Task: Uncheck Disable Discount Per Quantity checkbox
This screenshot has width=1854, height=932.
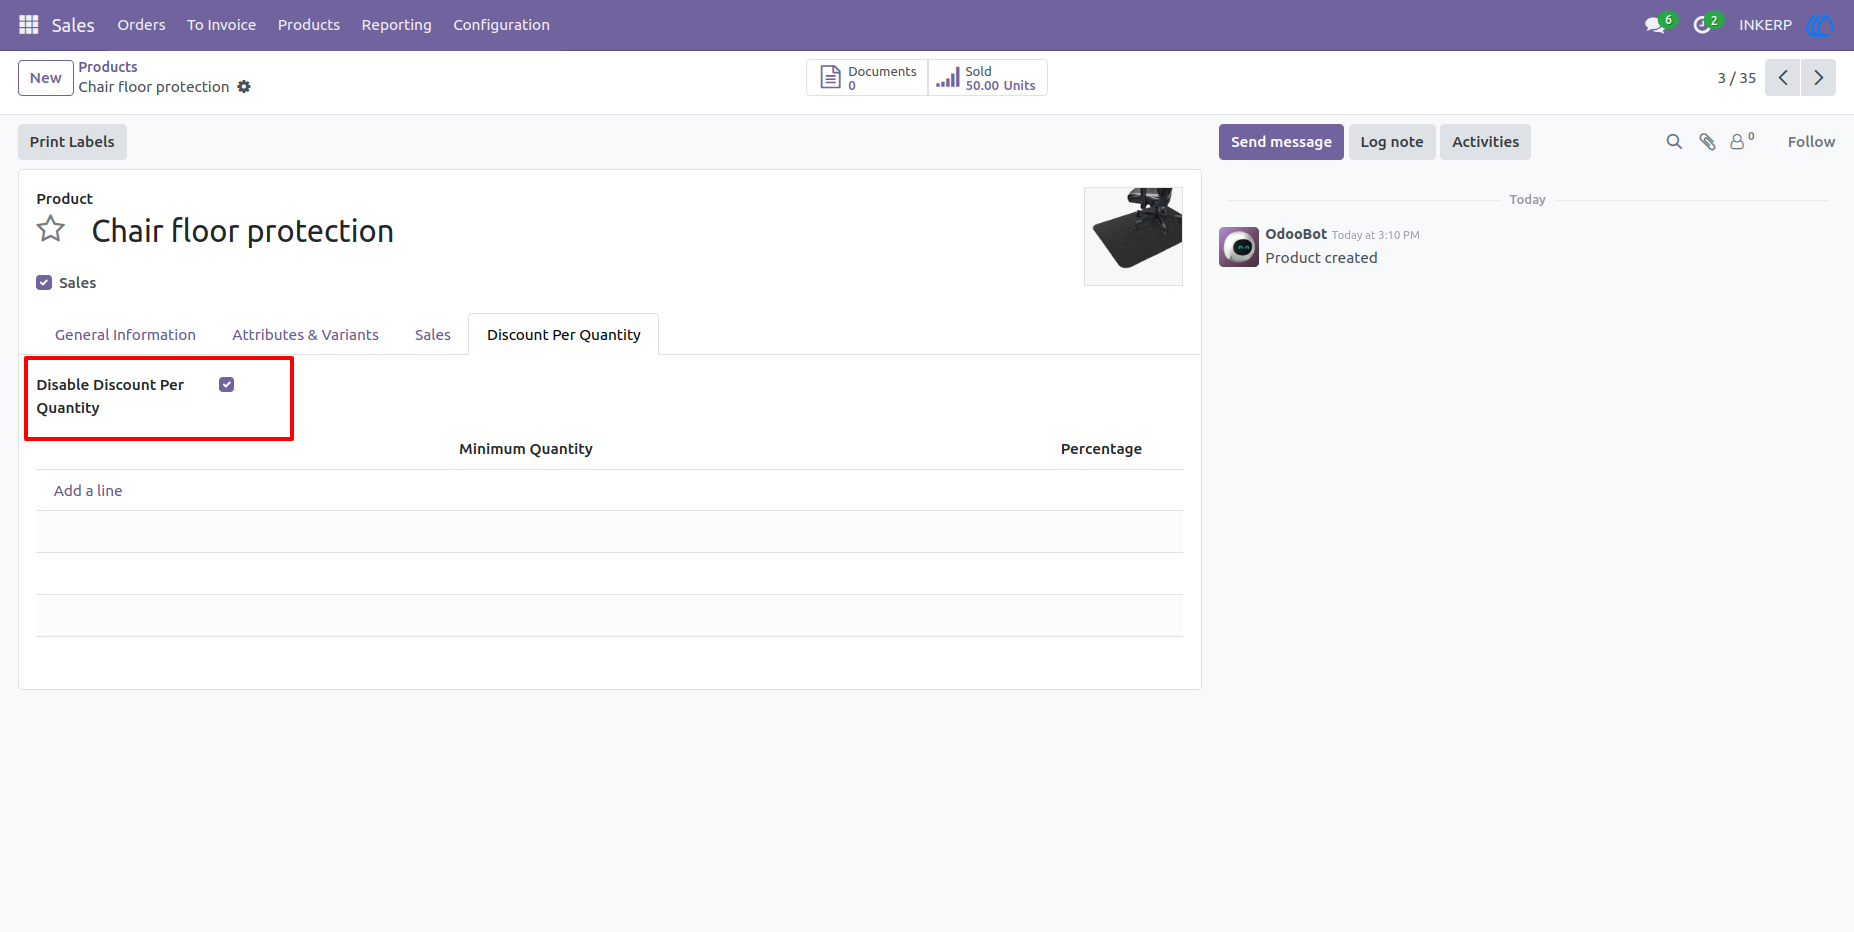Action: [227, 385]
